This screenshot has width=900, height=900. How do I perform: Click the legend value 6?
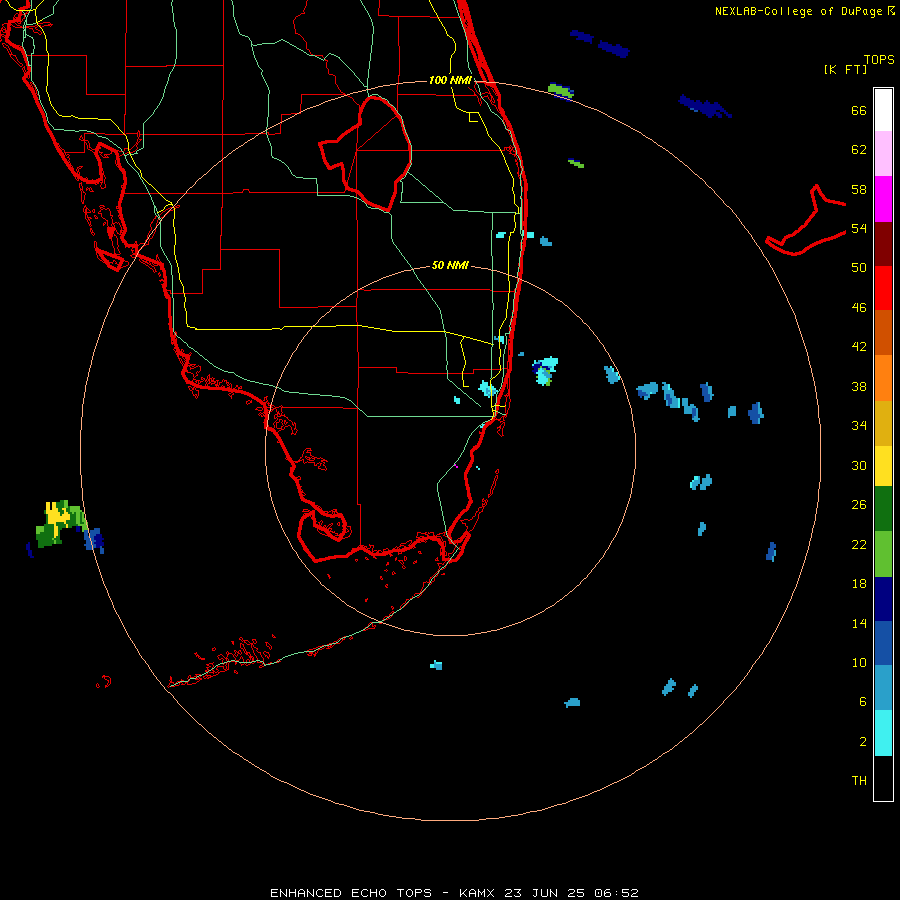pos(863,701)
